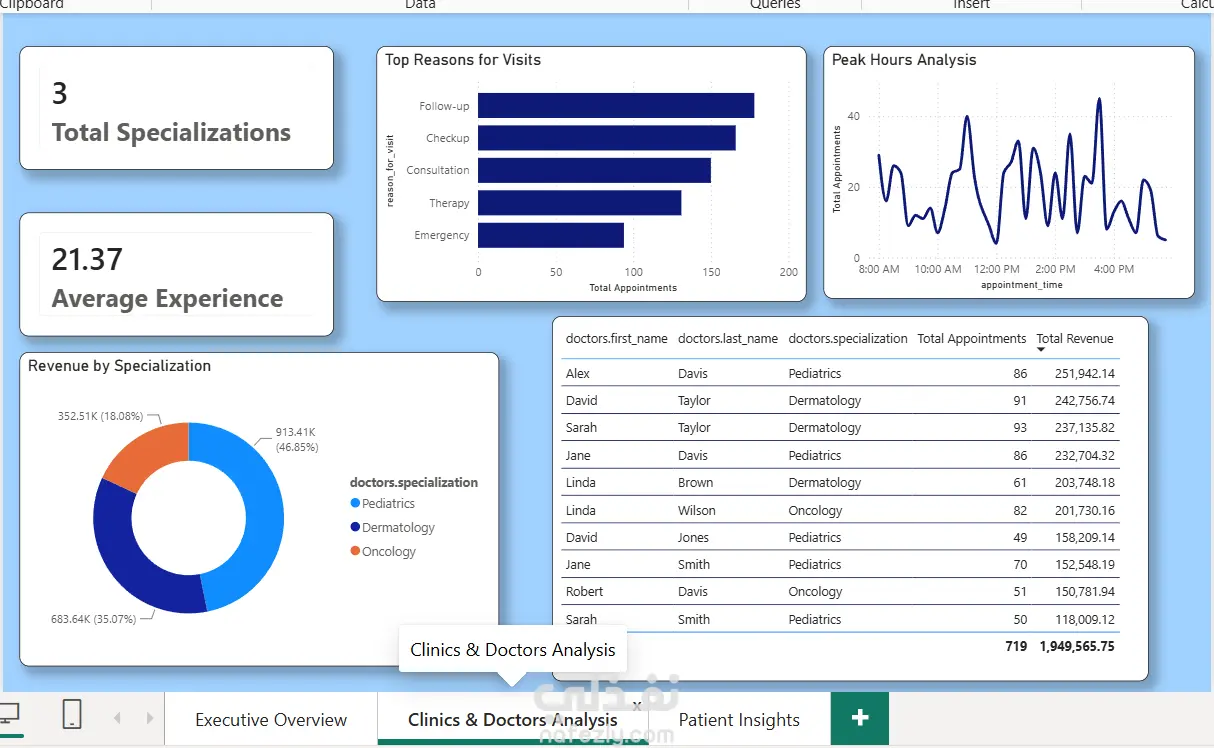The height and width of the screenshot is (748, 1214).
Task: Go to previous page tabs arrow
Action: [x=117, y=718]
